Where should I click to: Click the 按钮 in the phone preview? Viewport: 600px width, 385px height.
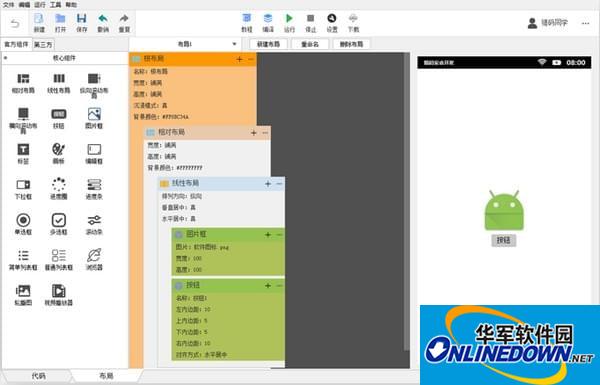(504, 240)
